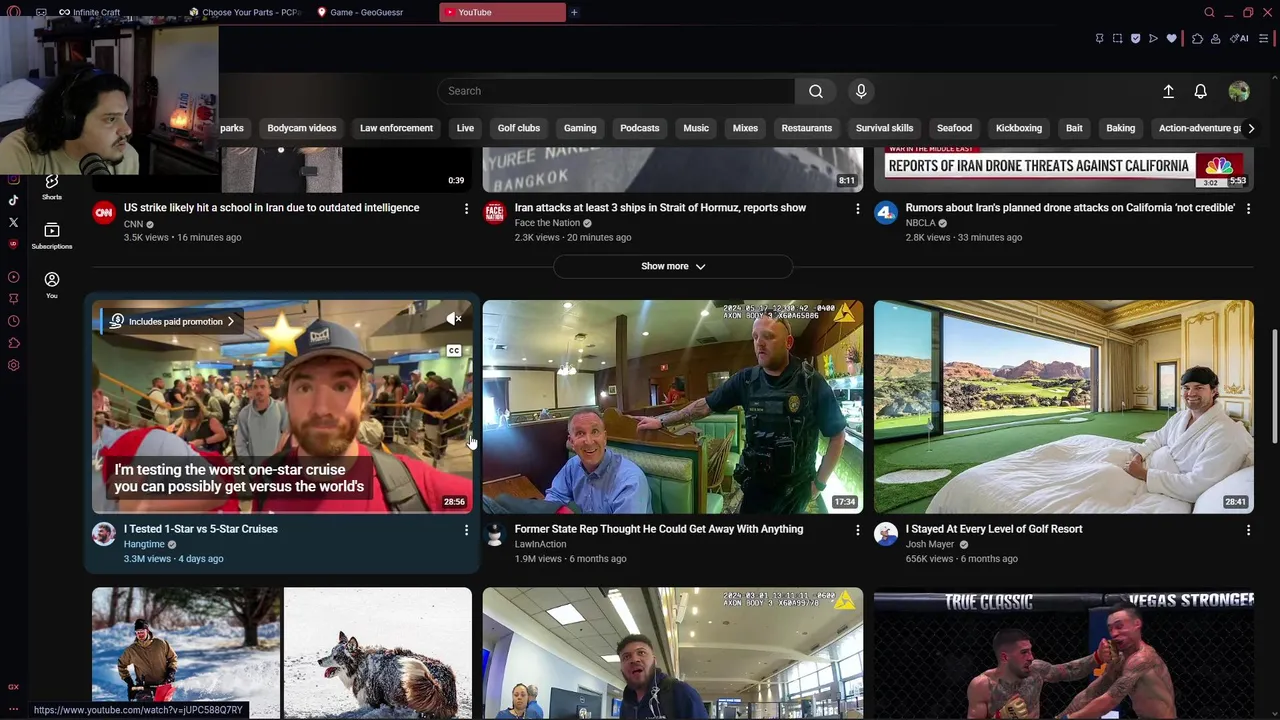Viewport: 1280px width, 720px height.
Task: Expand news shelf with Show more
Action: click(673, 266)
